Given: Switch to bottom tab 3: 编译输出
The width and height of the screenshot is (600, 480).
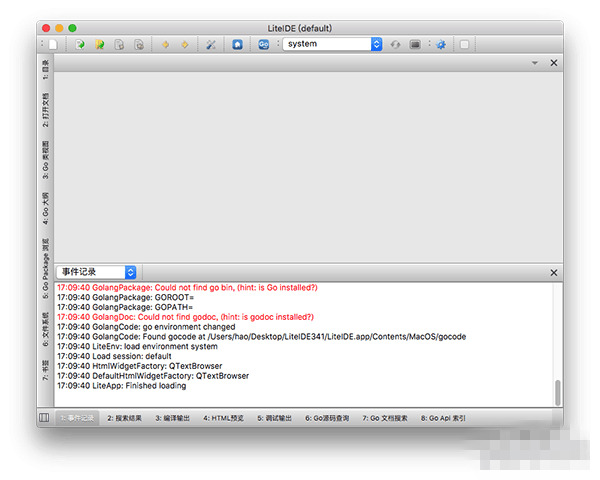Looking at the screenshot, I should pos(173,418).
